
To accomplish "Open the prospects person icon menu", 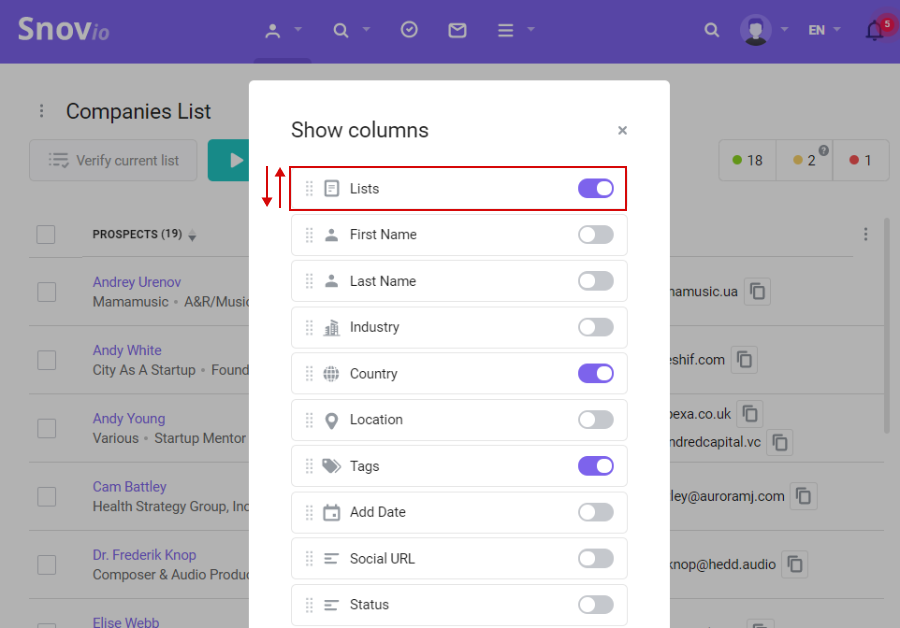I will 273,30.
